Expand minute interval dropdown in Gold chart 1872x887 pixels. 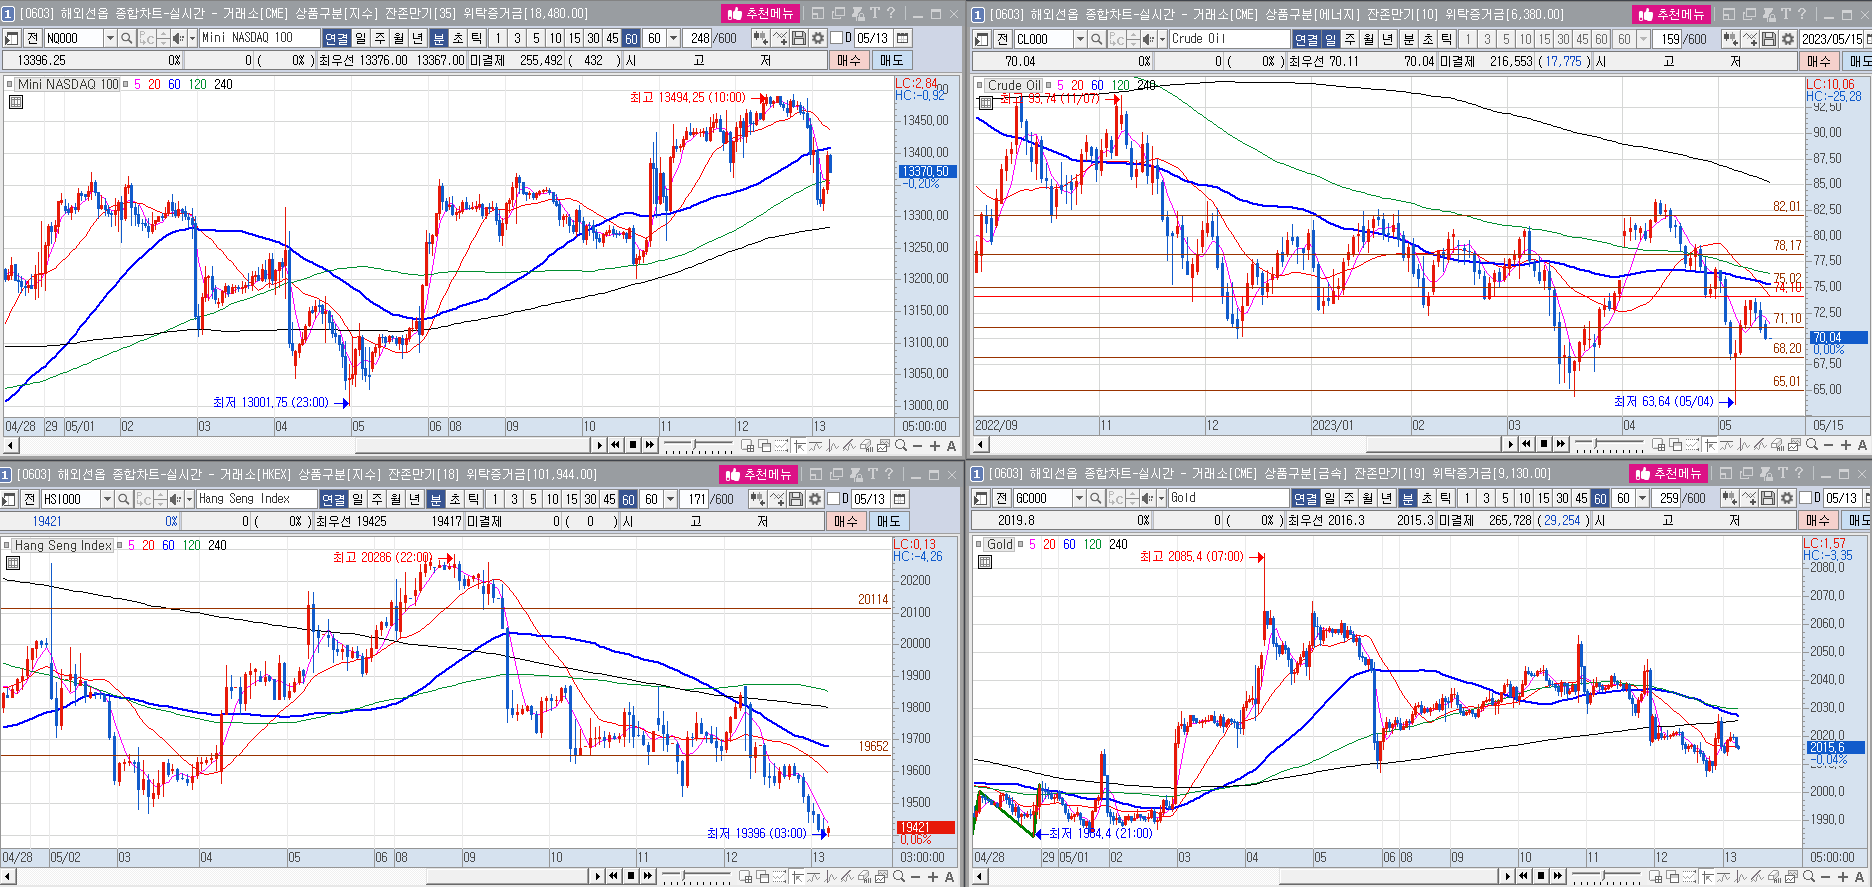(x=1642, y=497)
